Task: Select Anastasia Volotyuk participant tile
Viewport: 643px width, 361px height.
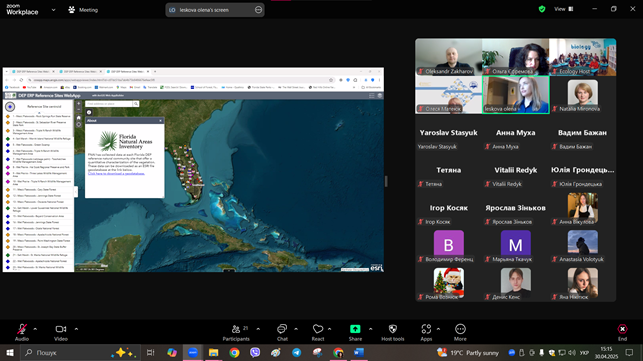Action: (582, 246)
